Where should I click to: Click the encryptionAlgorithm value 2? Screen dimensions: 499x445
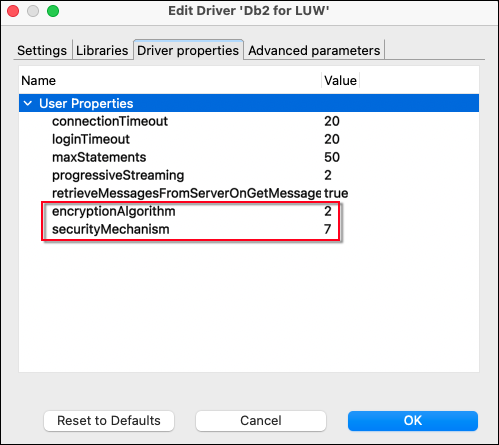click(x=328, y=211)
